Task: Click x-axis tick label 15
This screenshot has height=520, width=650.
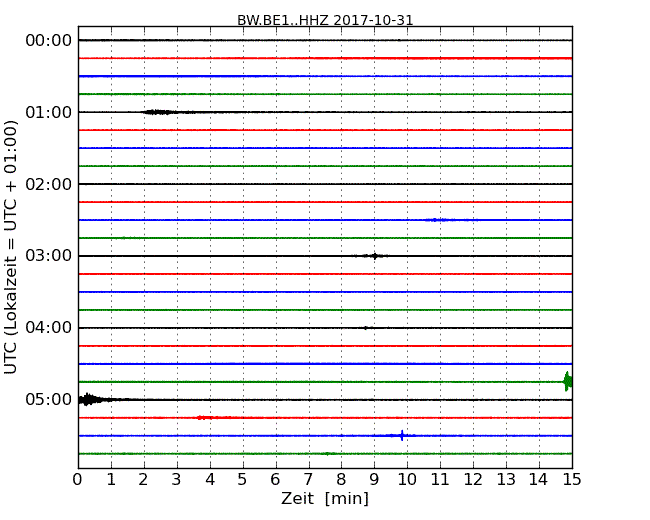Action: click(x=572, y=480)
